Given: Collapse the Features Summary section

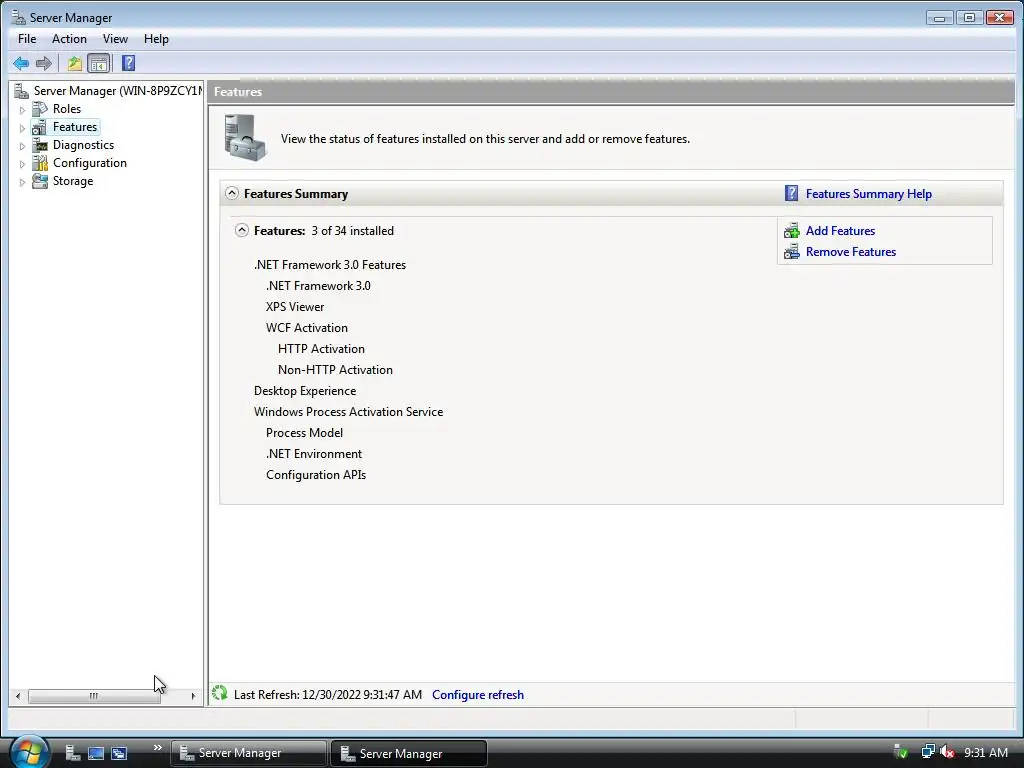Looking at the screenshot, I should [x=232, y=193].
